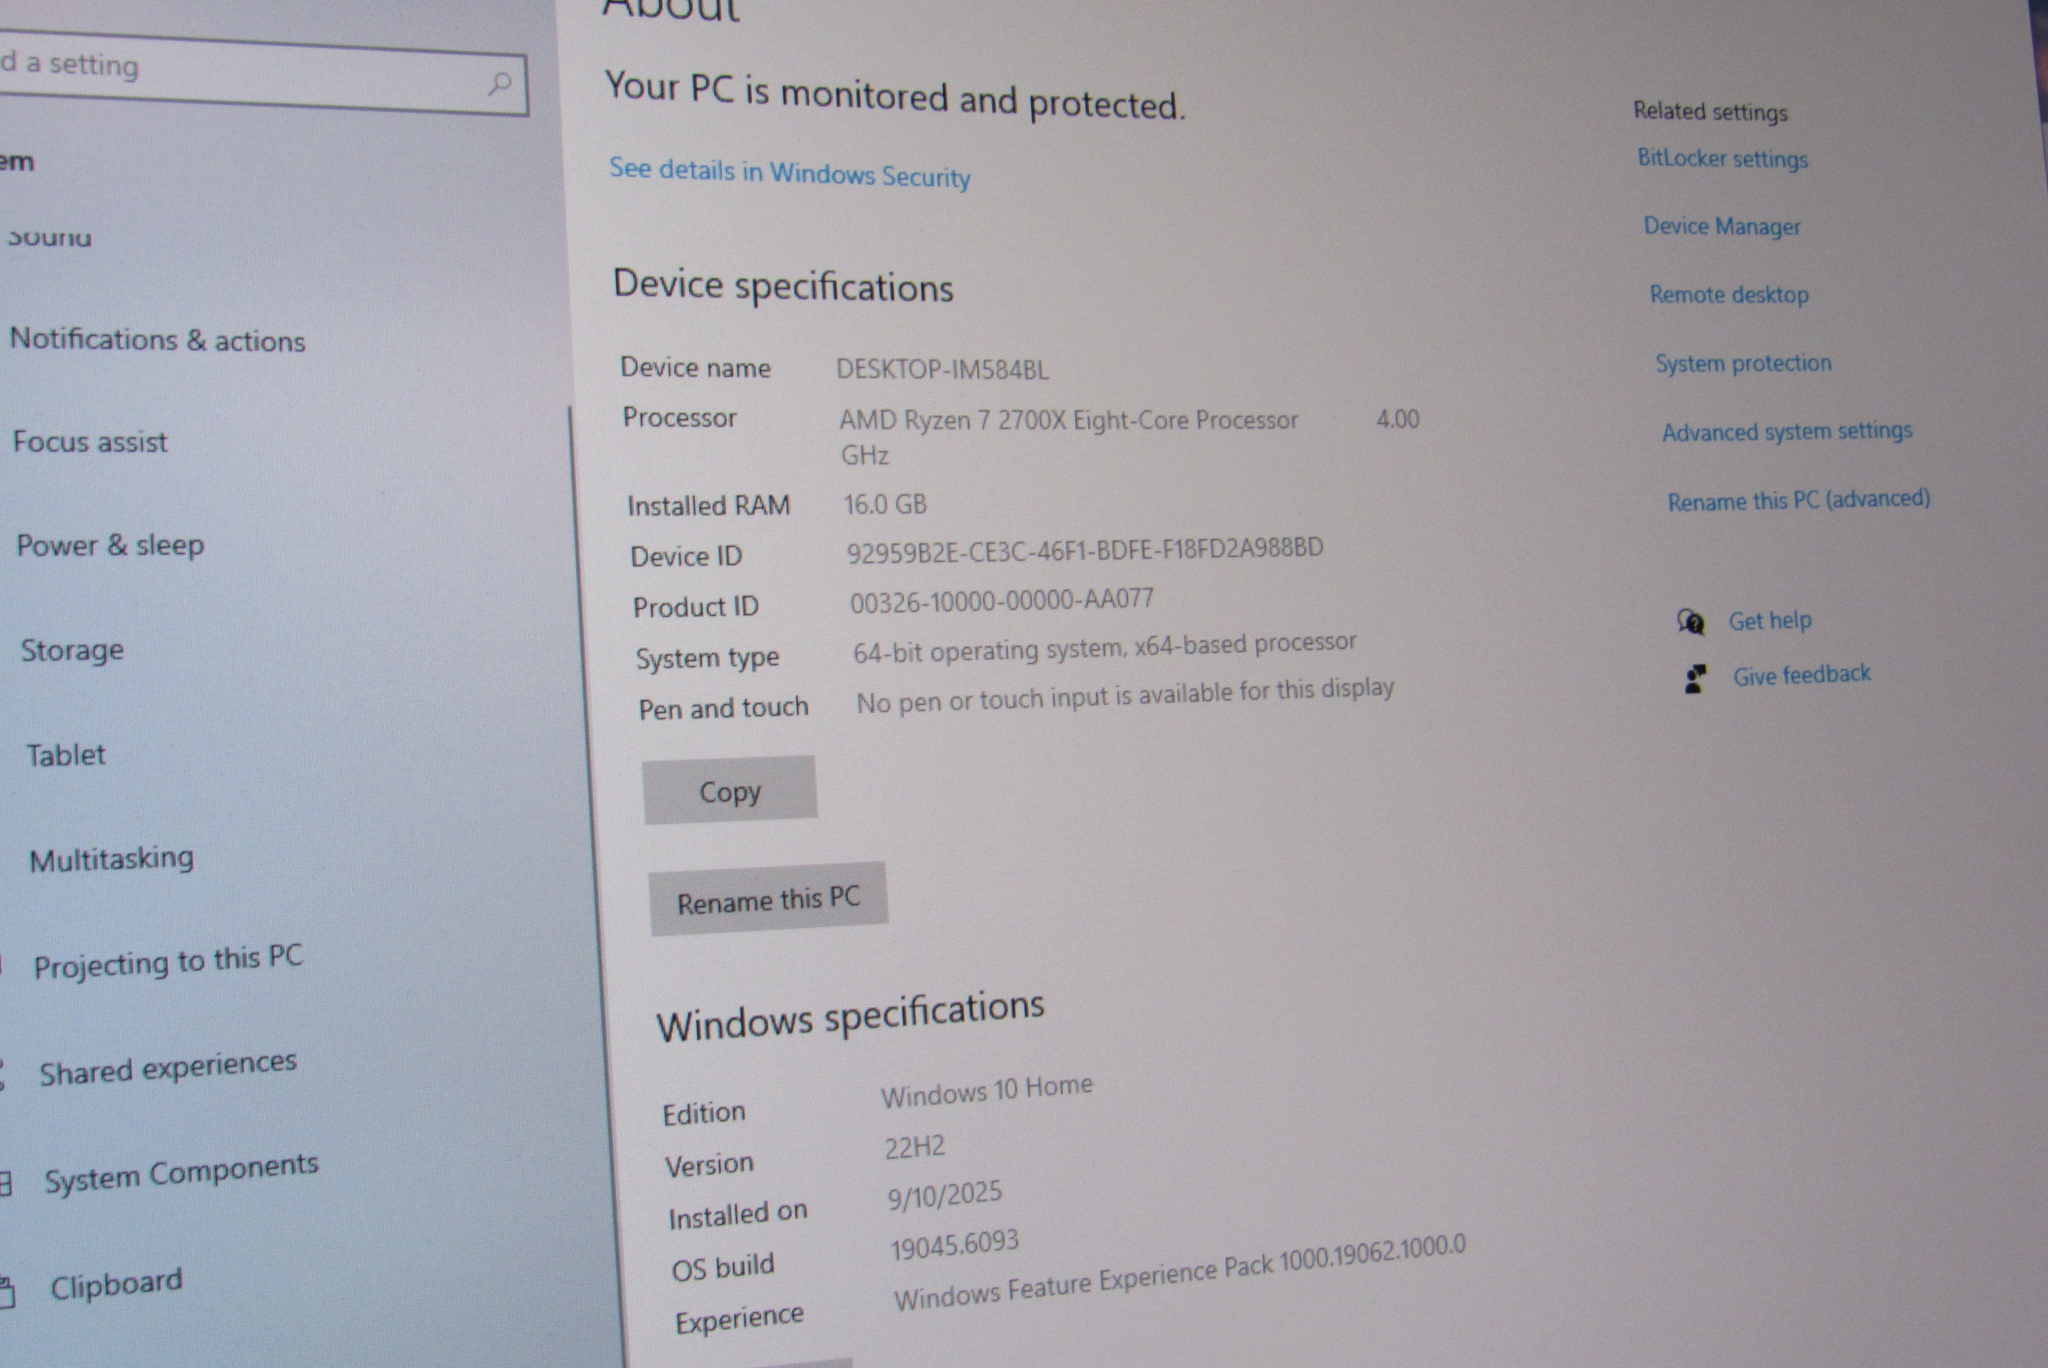This screenshot has width=2048, height=1368.
Task: Click the Get help icon
Action: tap(1691, 622)
